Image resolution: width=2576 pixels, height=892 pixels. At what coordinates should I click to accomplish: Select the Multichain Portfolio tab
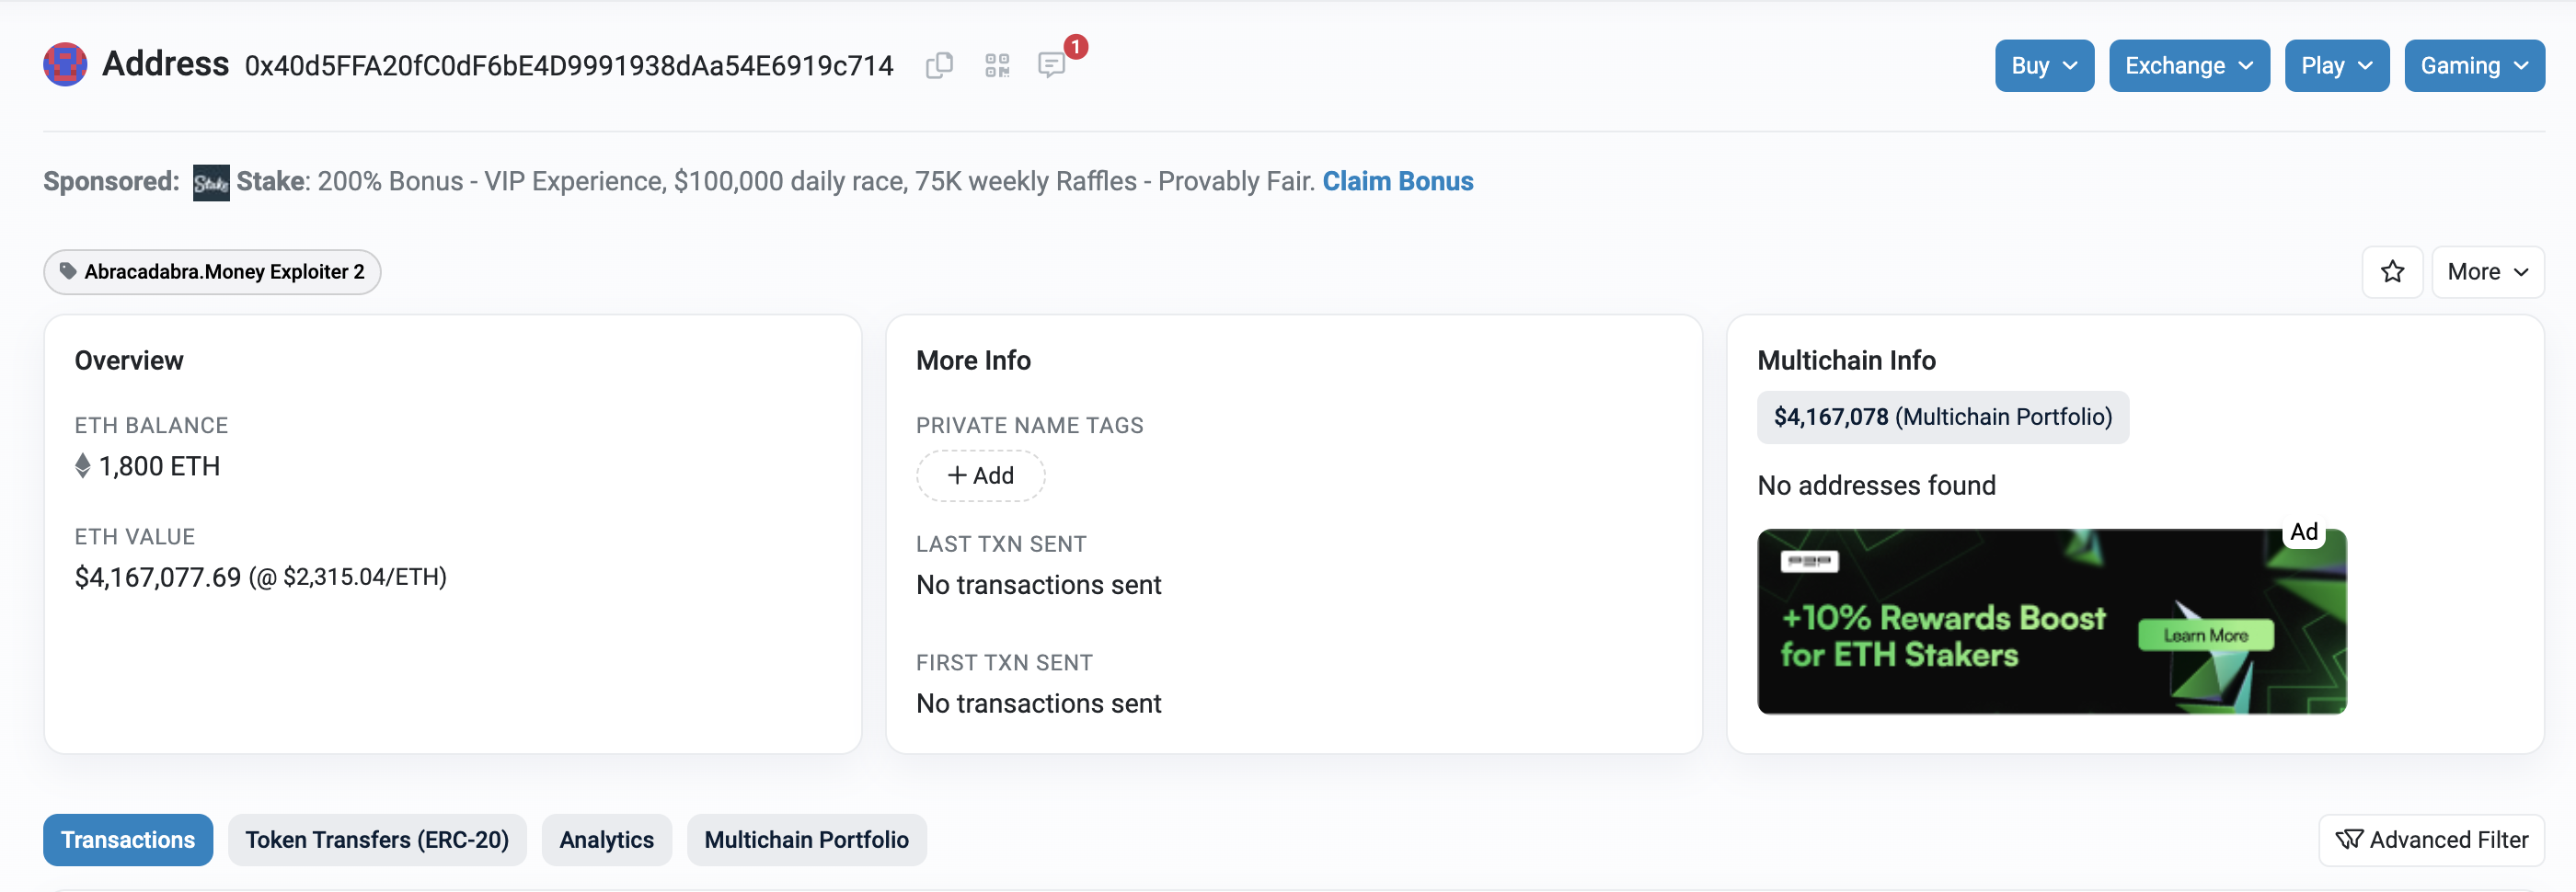(x=806, y=840)
